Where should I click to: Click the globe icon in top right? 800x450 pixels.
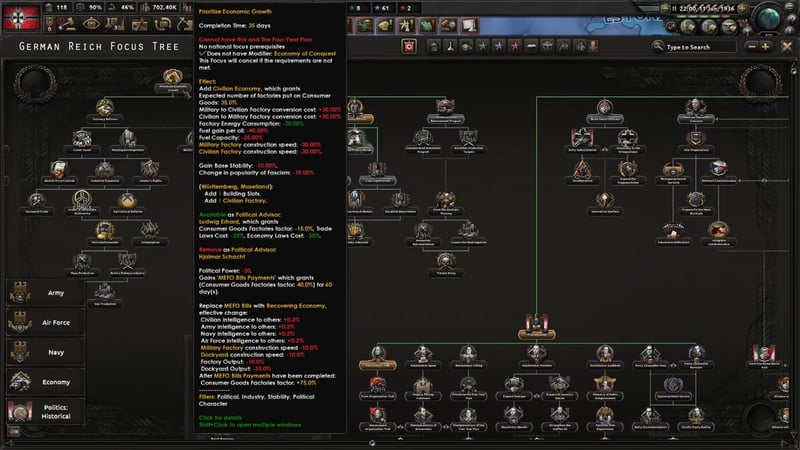[768, 19]
